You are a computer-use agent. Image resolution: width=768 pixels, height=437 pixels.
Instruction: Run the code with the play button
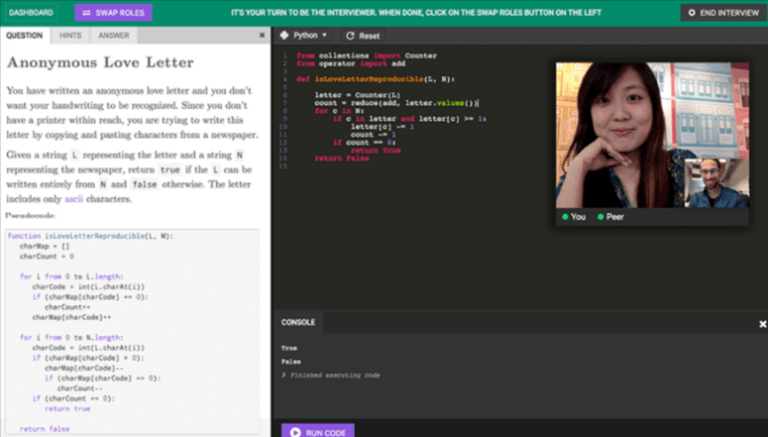(x=318, y=432)
